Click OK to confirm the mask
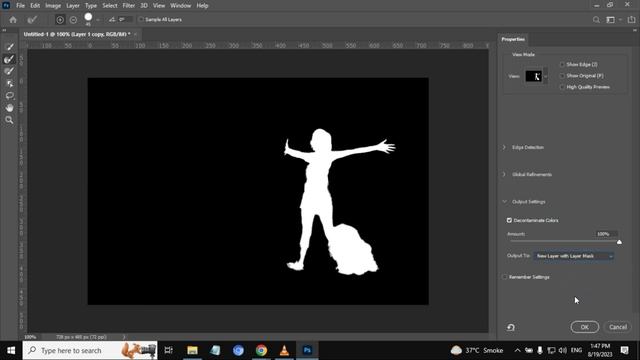This screenshot has height=360, width=640. tap(584, 327)
